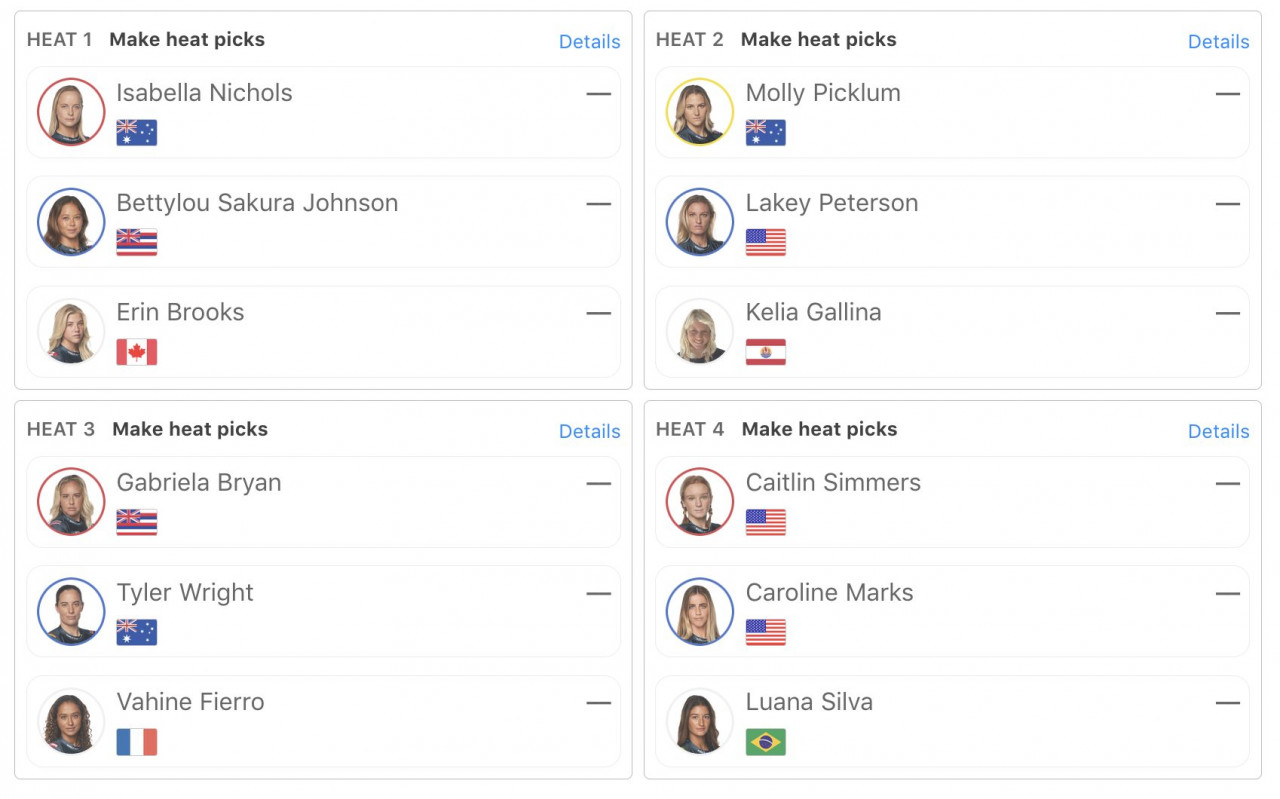Open Details for Heat 4

coord(1218,431)
